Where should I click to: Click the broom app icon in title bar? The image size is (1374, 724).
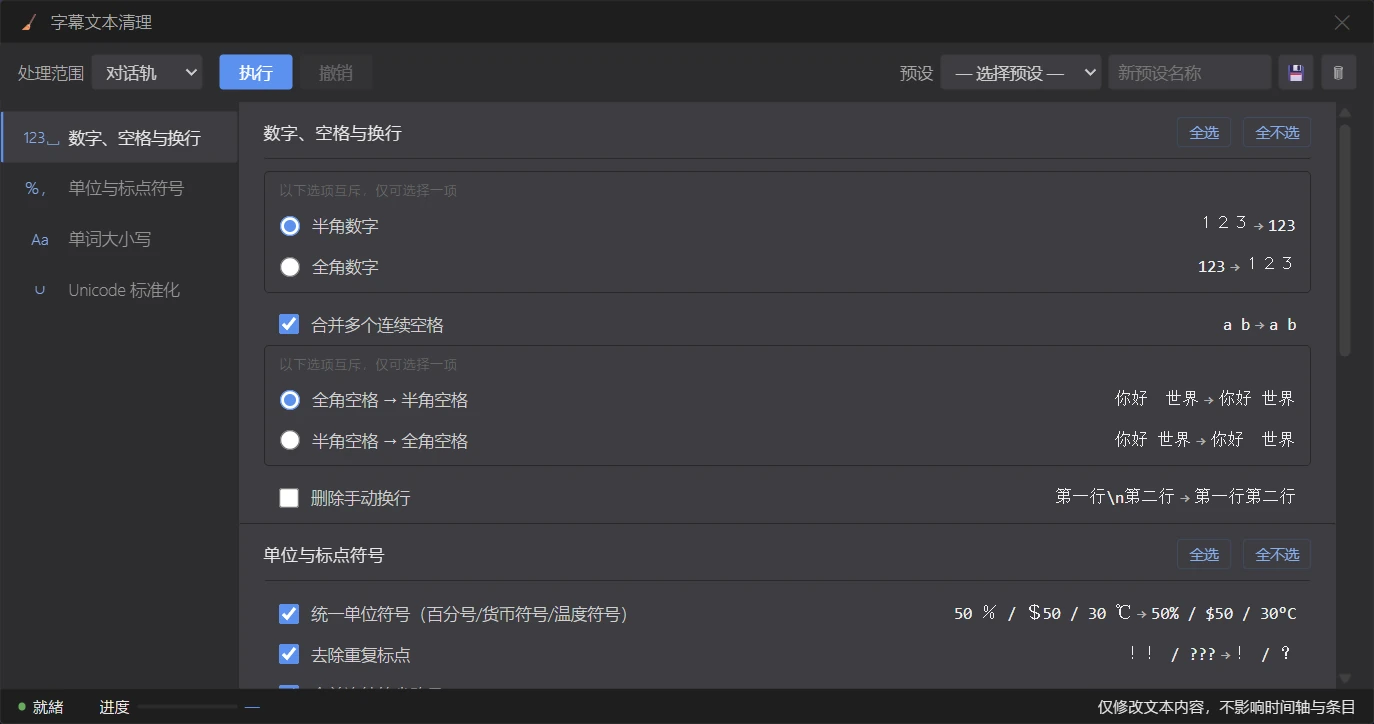(x=30, y=22)
